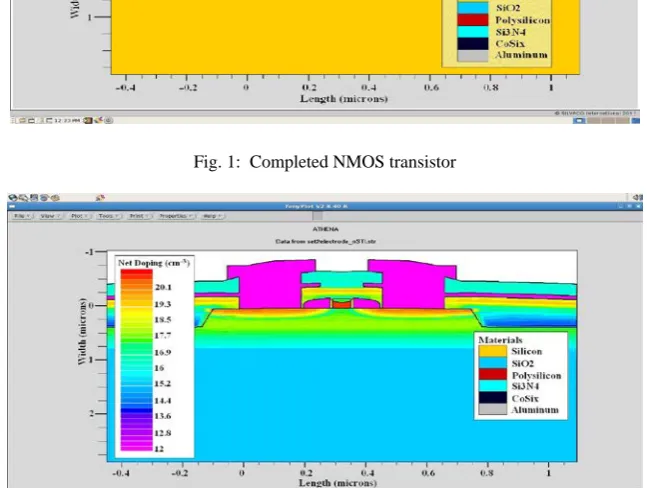Click the '17.7' value on doping scale
Viewport: 647px width, 488px height.
(x=163, y=336)
